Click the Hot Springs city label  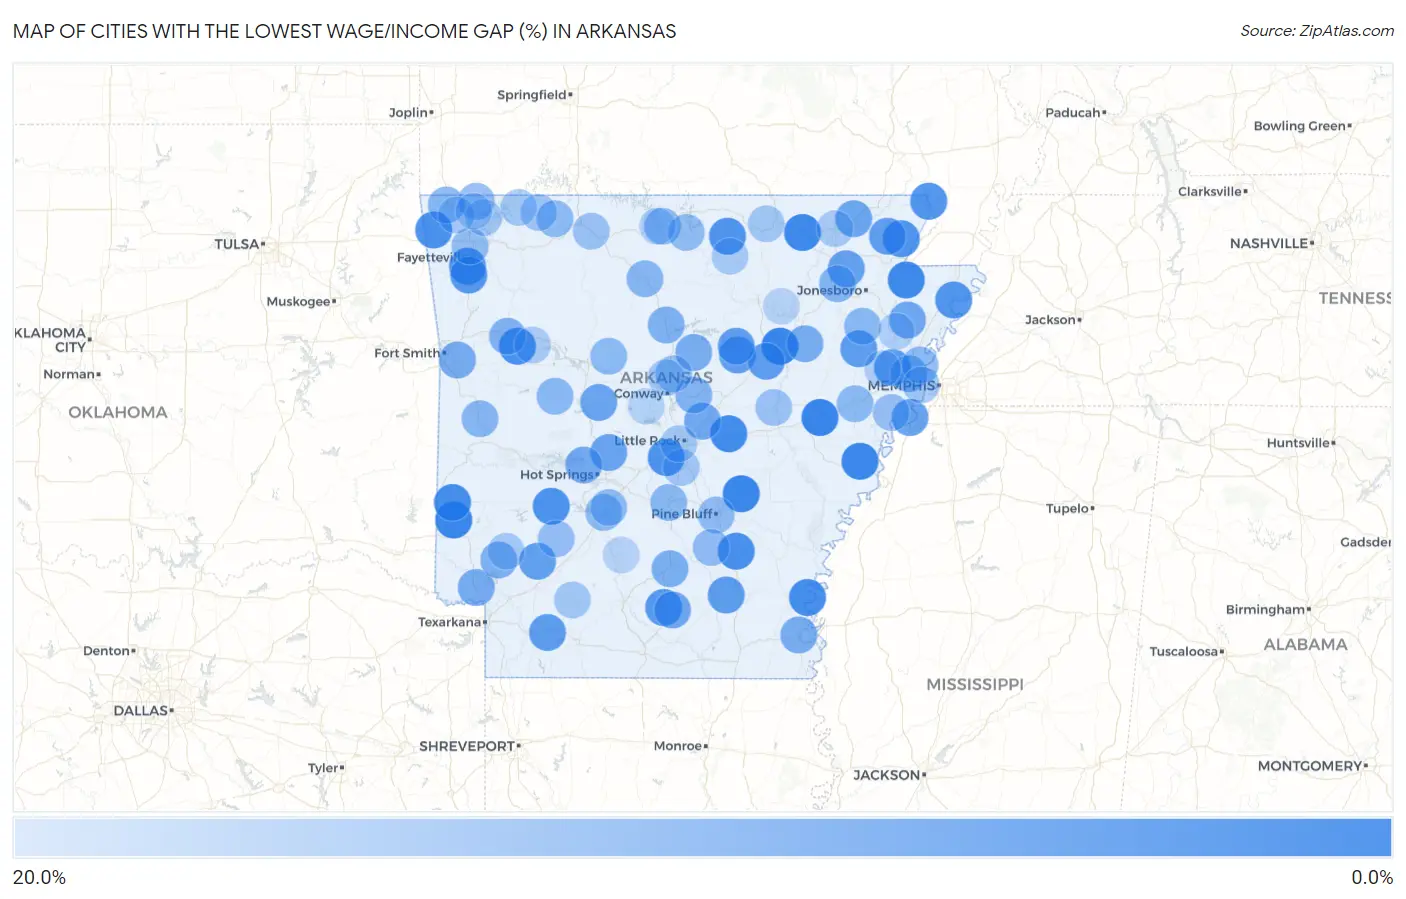[557, 475]
